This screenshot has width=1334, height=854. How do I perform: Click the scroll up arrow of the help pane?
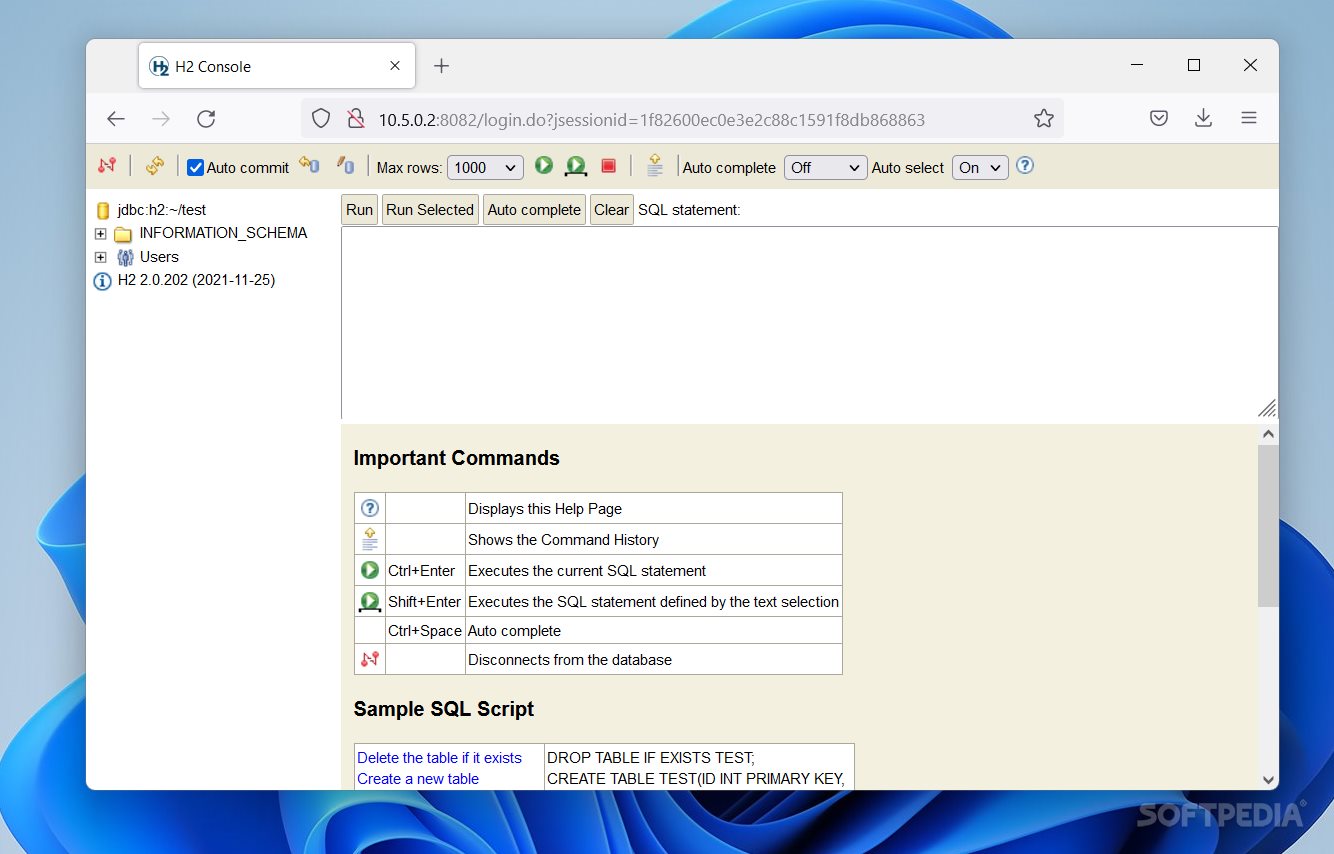[x=1268, y=434]
